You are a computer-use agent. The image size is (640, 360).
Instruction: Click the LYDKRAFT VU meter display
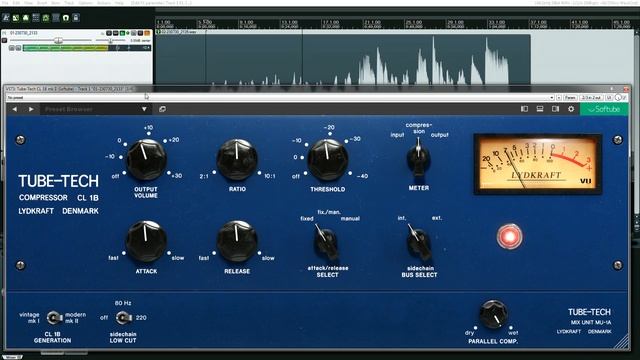pyautogui.click(x=538, y=164)
